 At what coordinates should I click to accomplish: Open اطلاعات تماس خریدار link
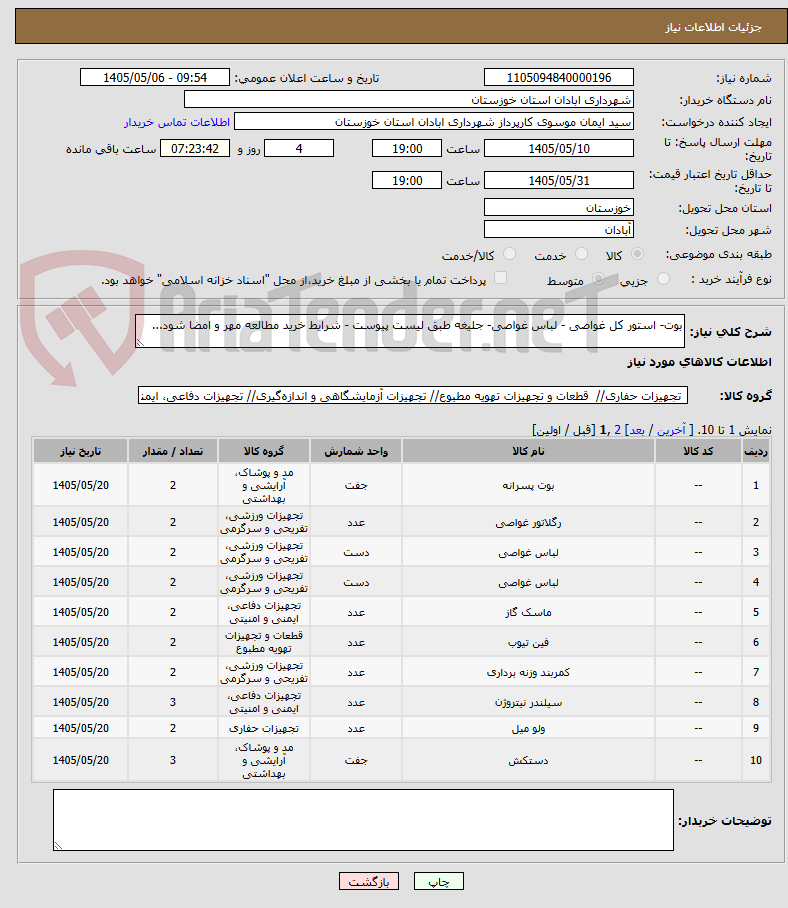pyautogui.click(x=177, y=122)
